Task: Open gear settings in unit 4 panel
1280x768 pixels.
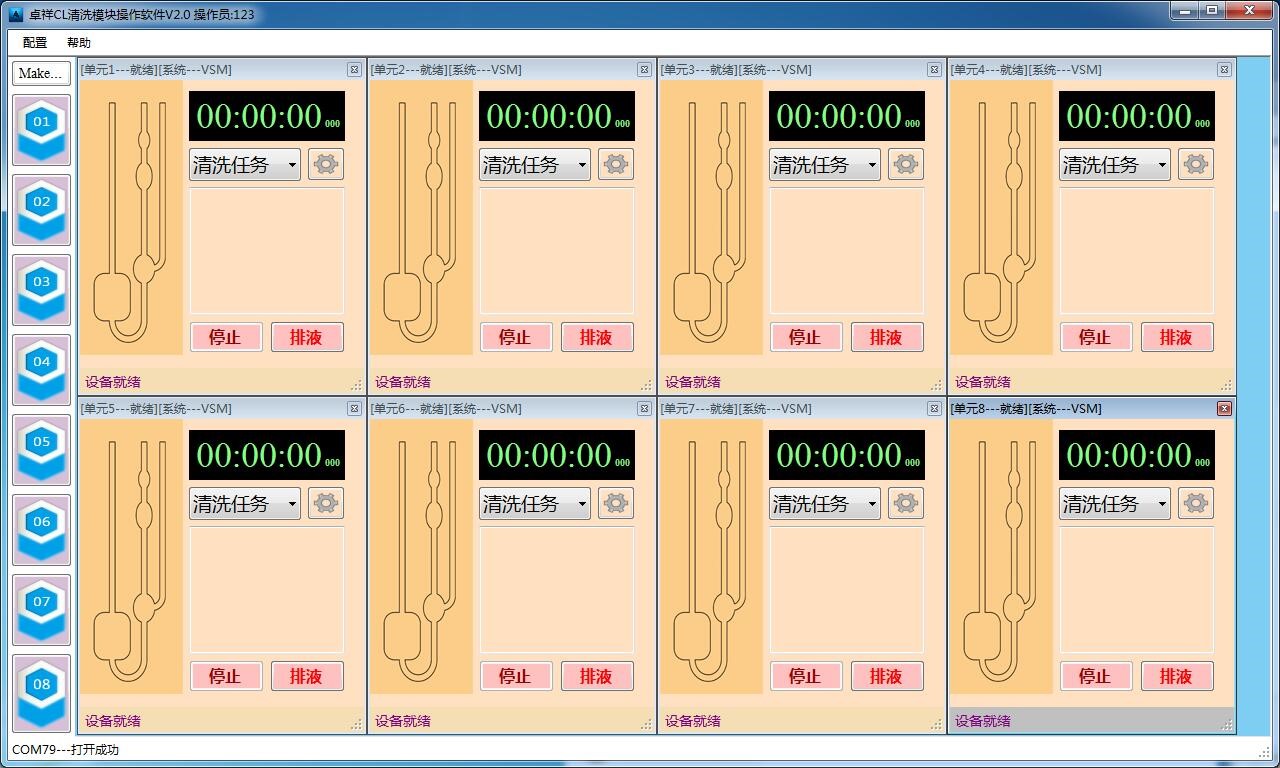Action: pyautogui.click(x=1195, y=164)
